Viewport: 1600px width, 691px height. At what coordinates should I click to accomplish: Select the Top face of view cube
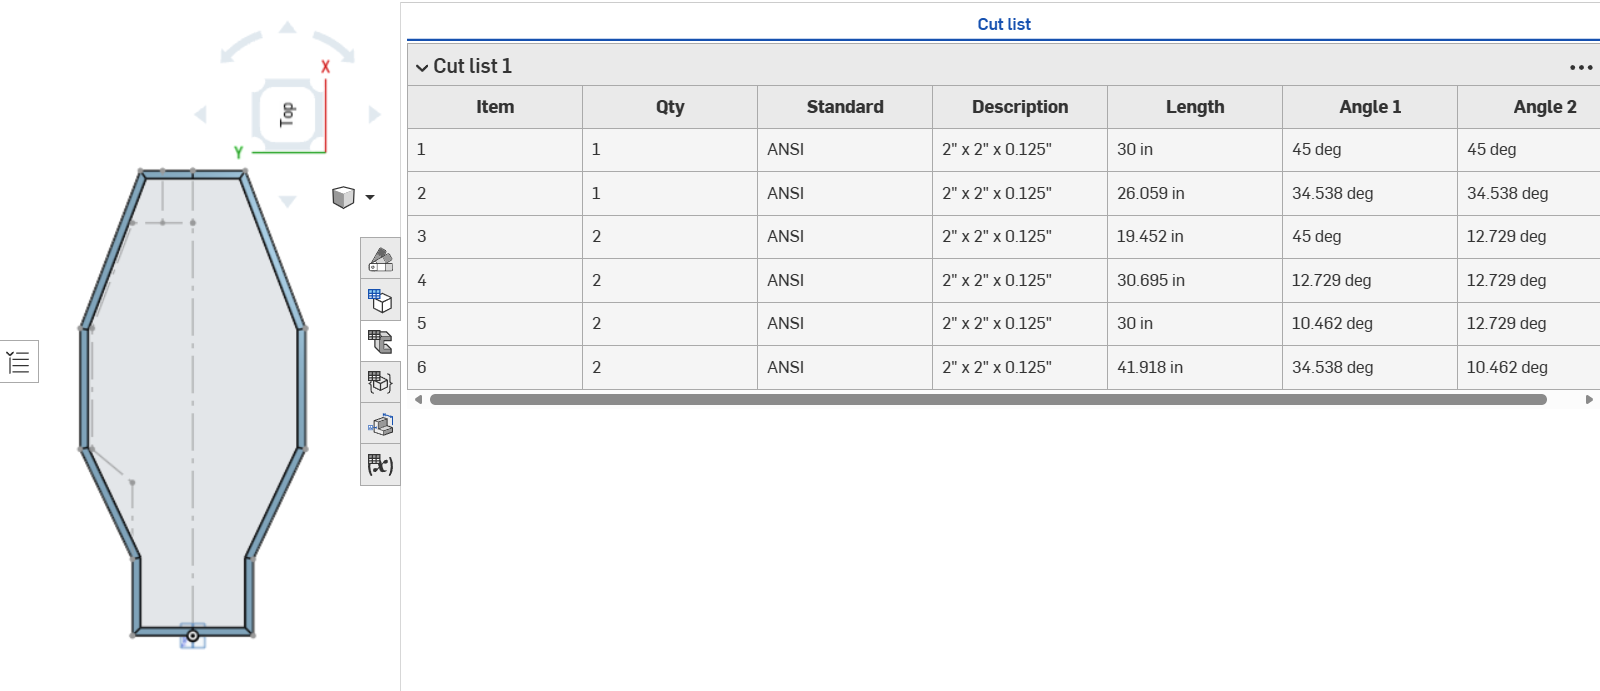(288, 114)
